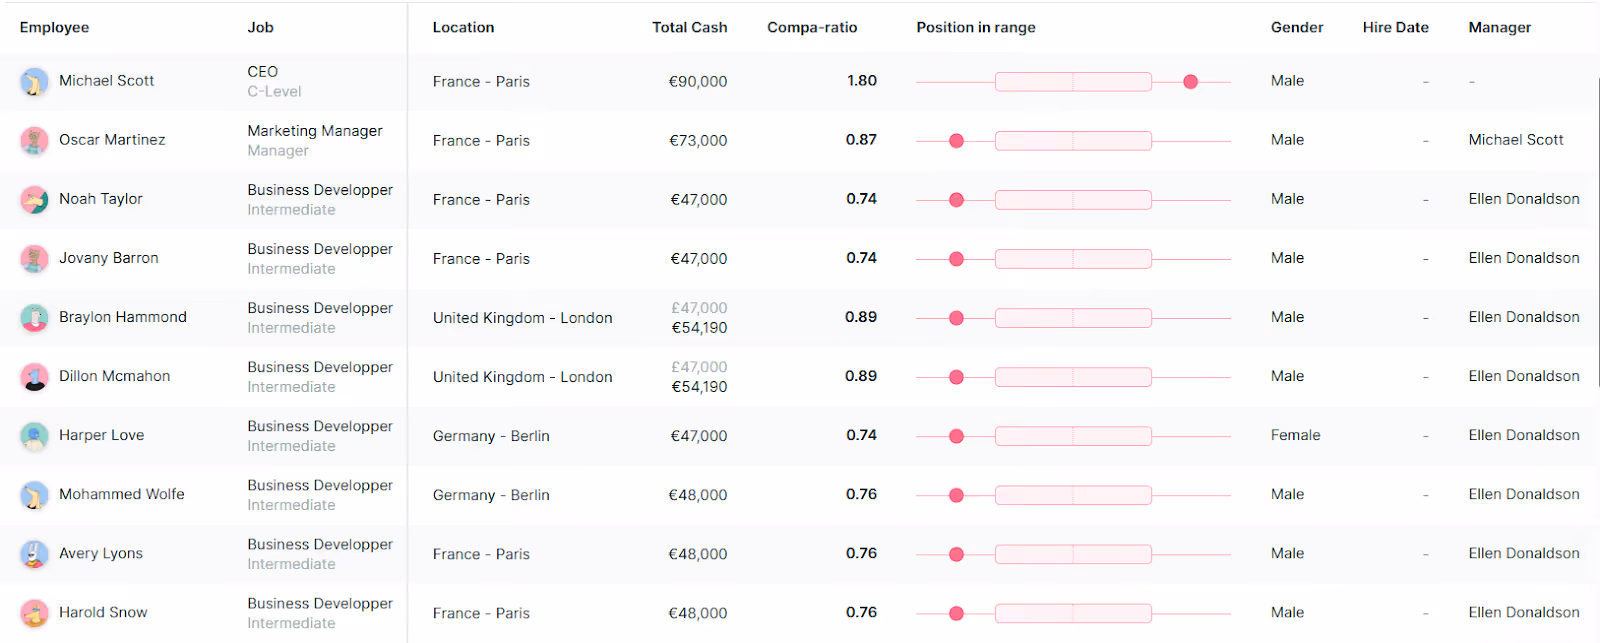Screen dimensions: 1600x643
Task: Click manager Michael Scott in Oscar Martinez's row
Action: [1515, 140]
